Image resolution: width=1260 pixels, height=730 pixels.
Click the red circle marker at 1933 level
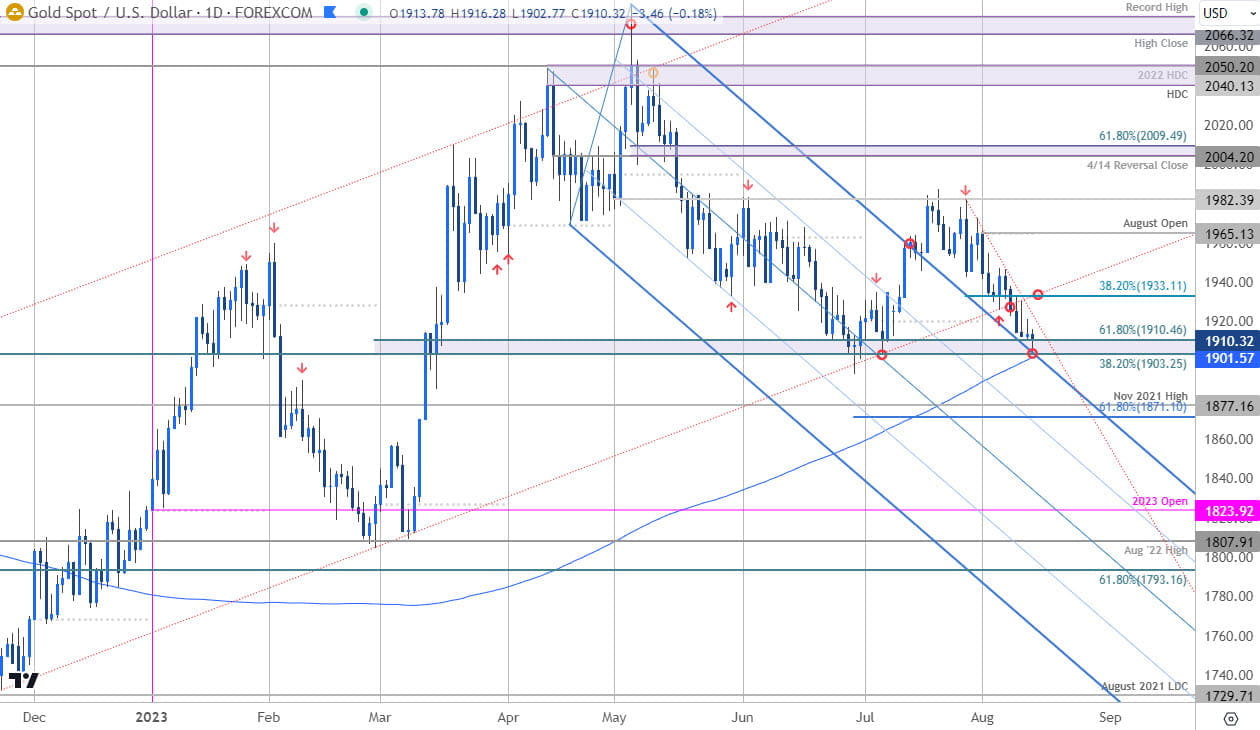[x=1039, y=294]
